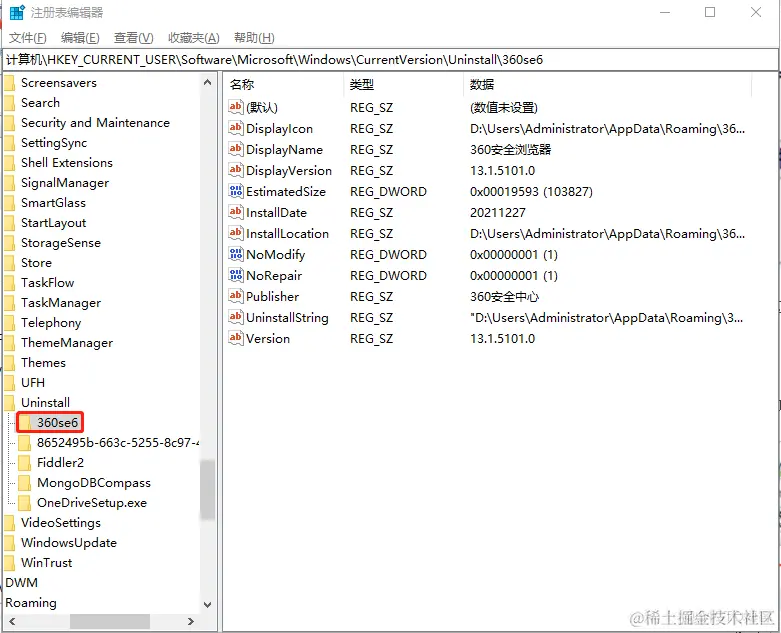781x633 pixels.
Task: Click the 0x00019593 (103827) data value
Action: (x=531, y=191)
